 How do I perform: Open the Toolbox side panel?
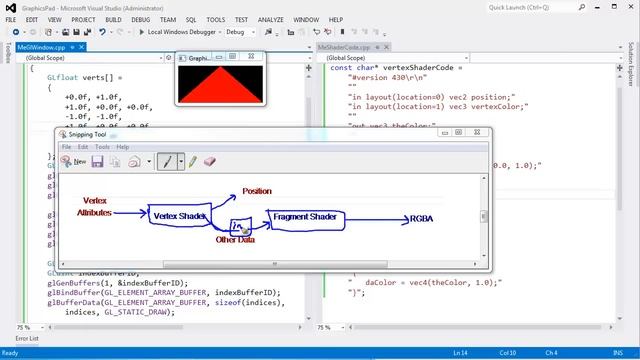tap(8, 53)
